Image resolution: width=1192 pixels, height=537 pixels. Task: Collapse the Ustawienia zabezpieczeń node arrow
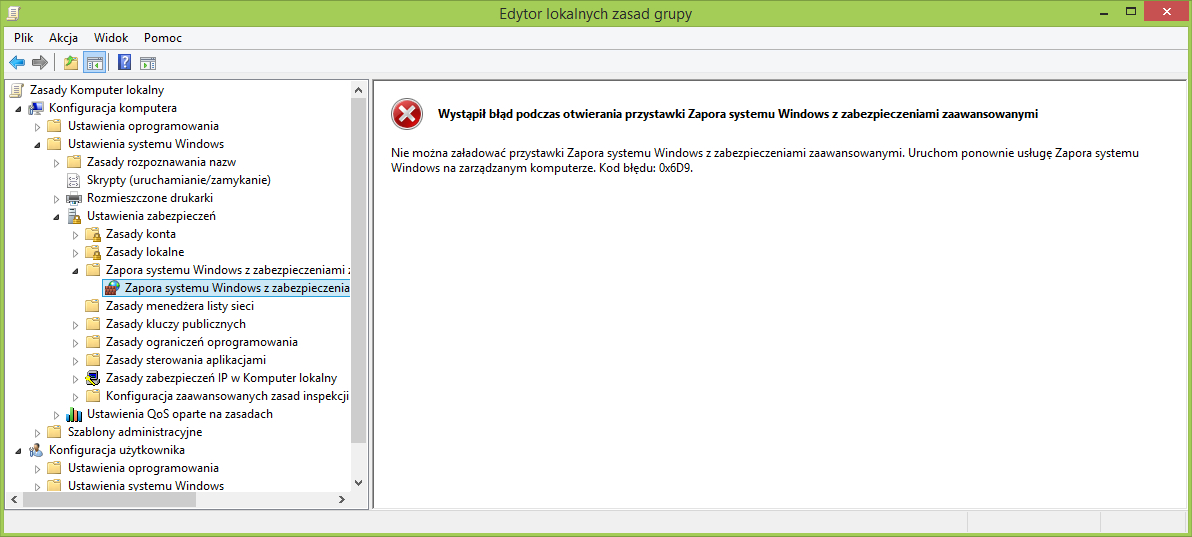(56, 217)
